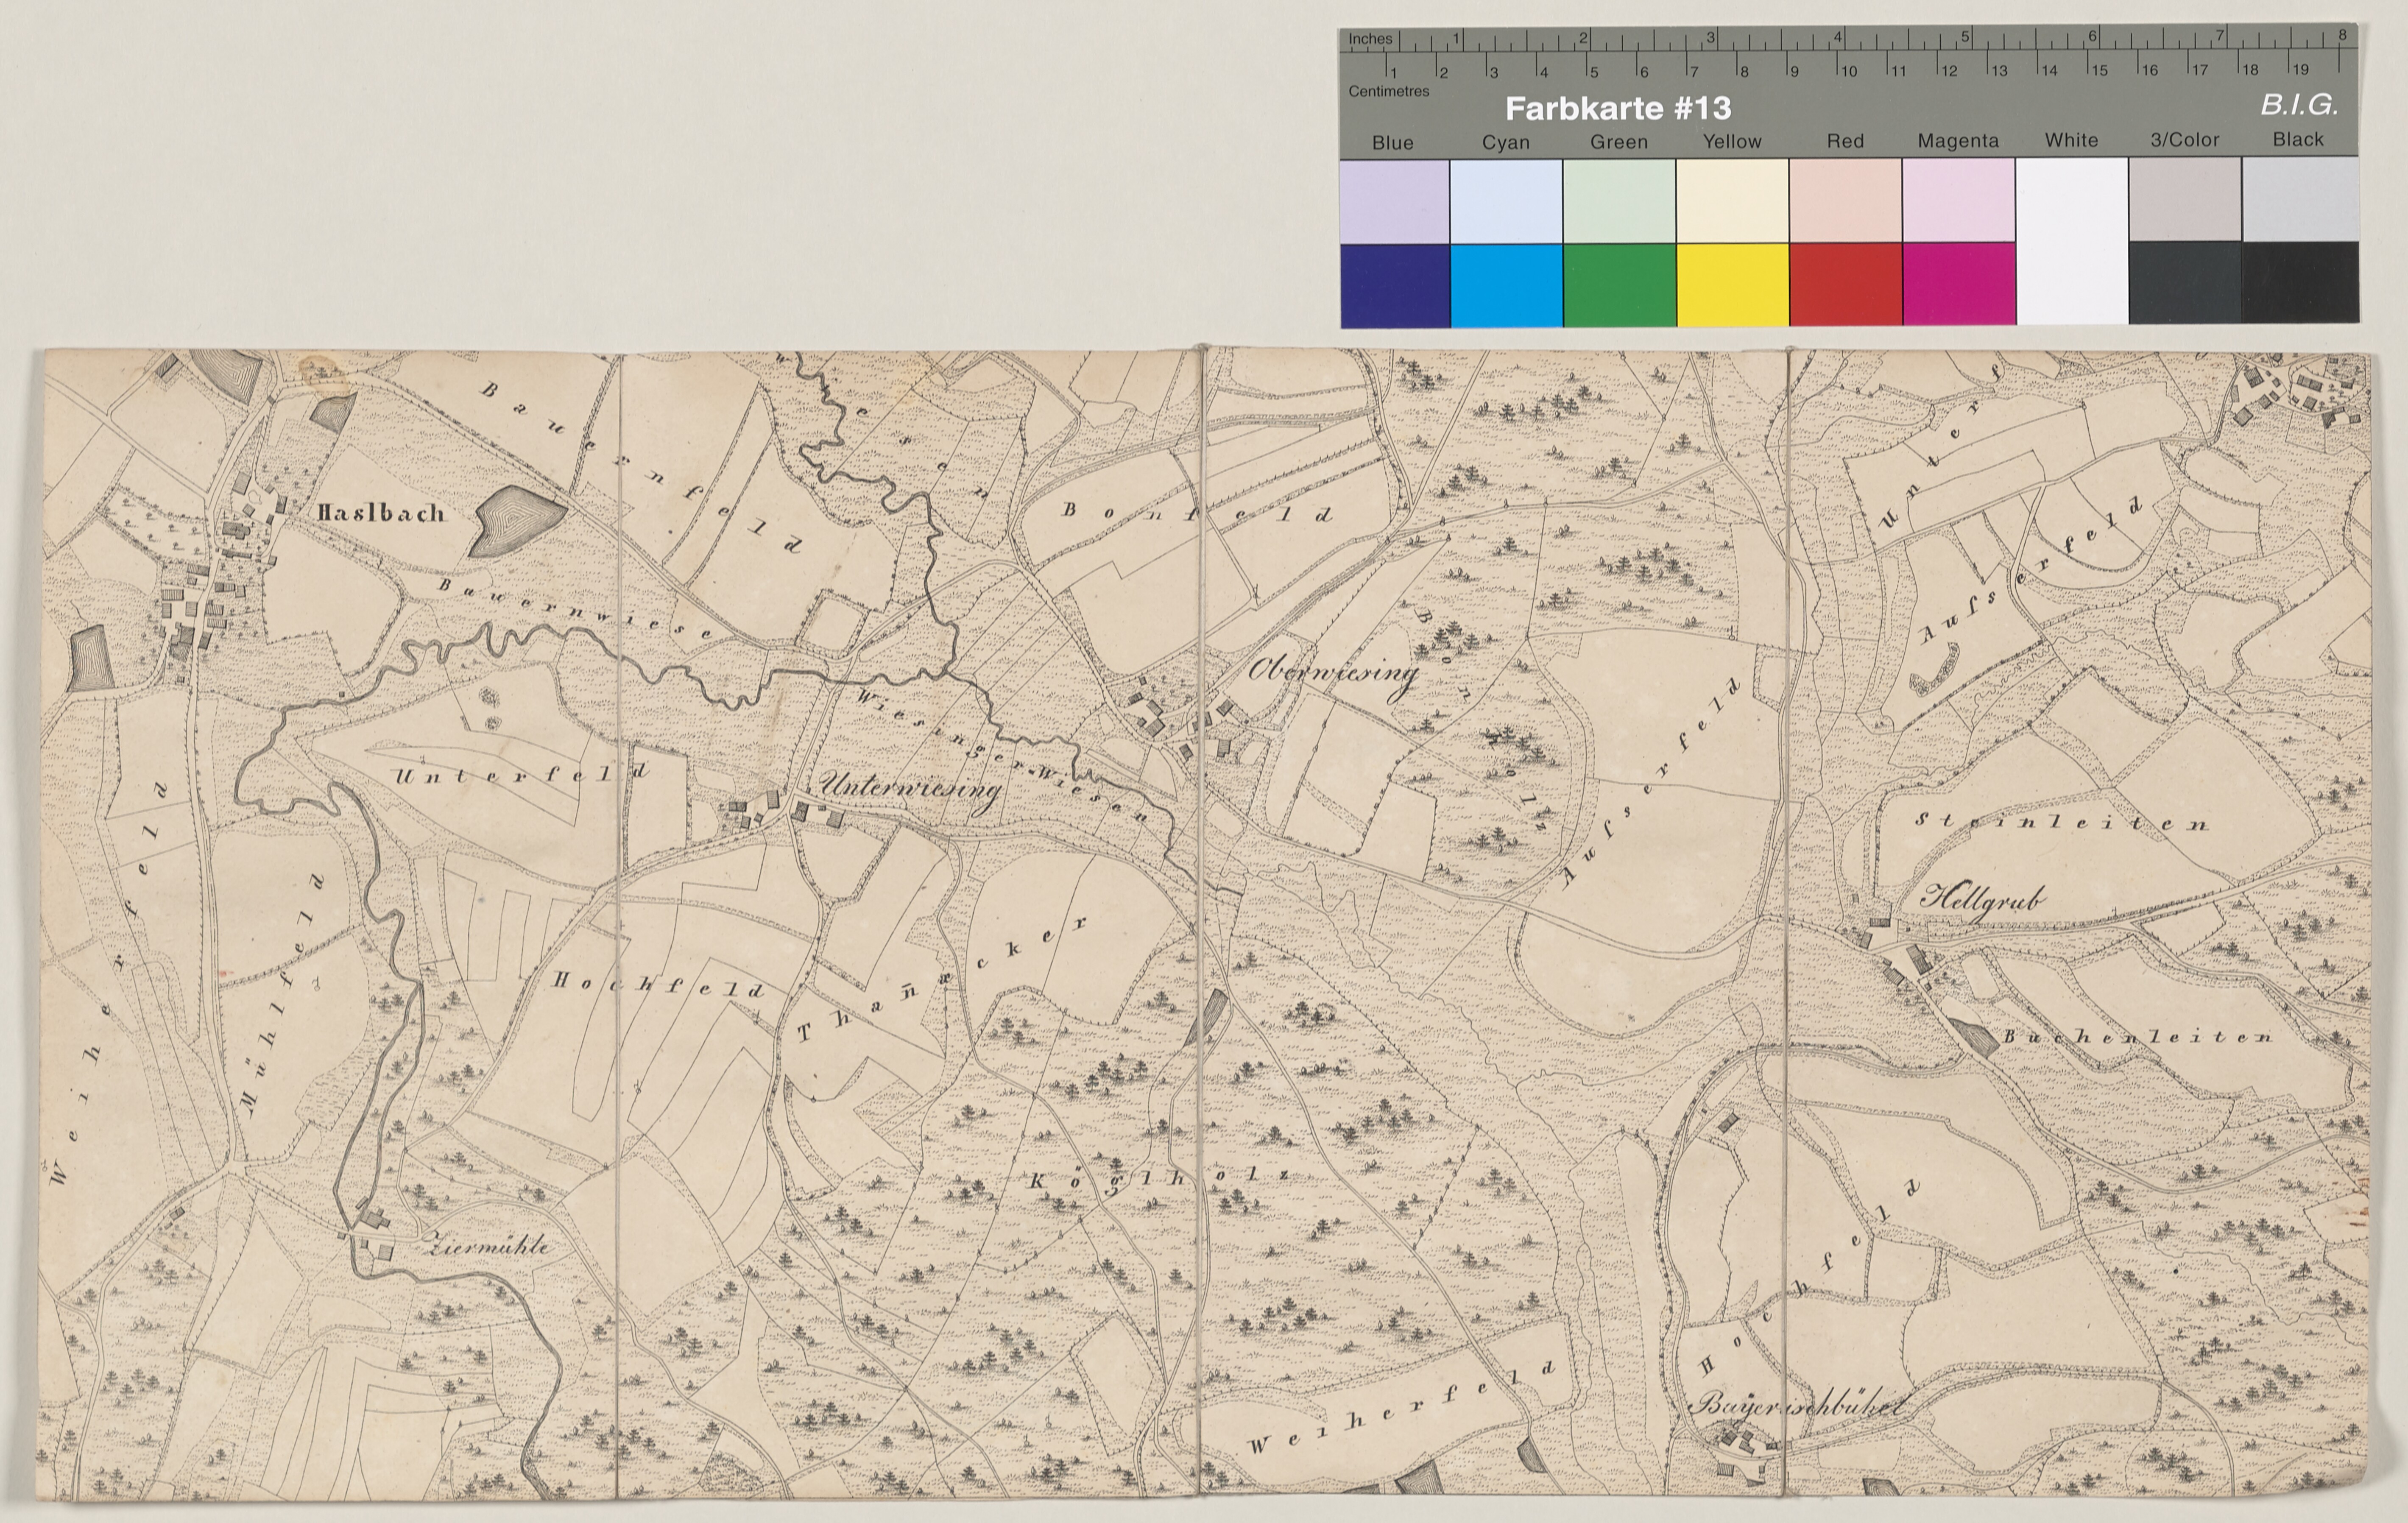The height and width of the screenshot is (1523, 2408).
Task: Select the 'Bonfeld' field label
Action: point(1198,513)
